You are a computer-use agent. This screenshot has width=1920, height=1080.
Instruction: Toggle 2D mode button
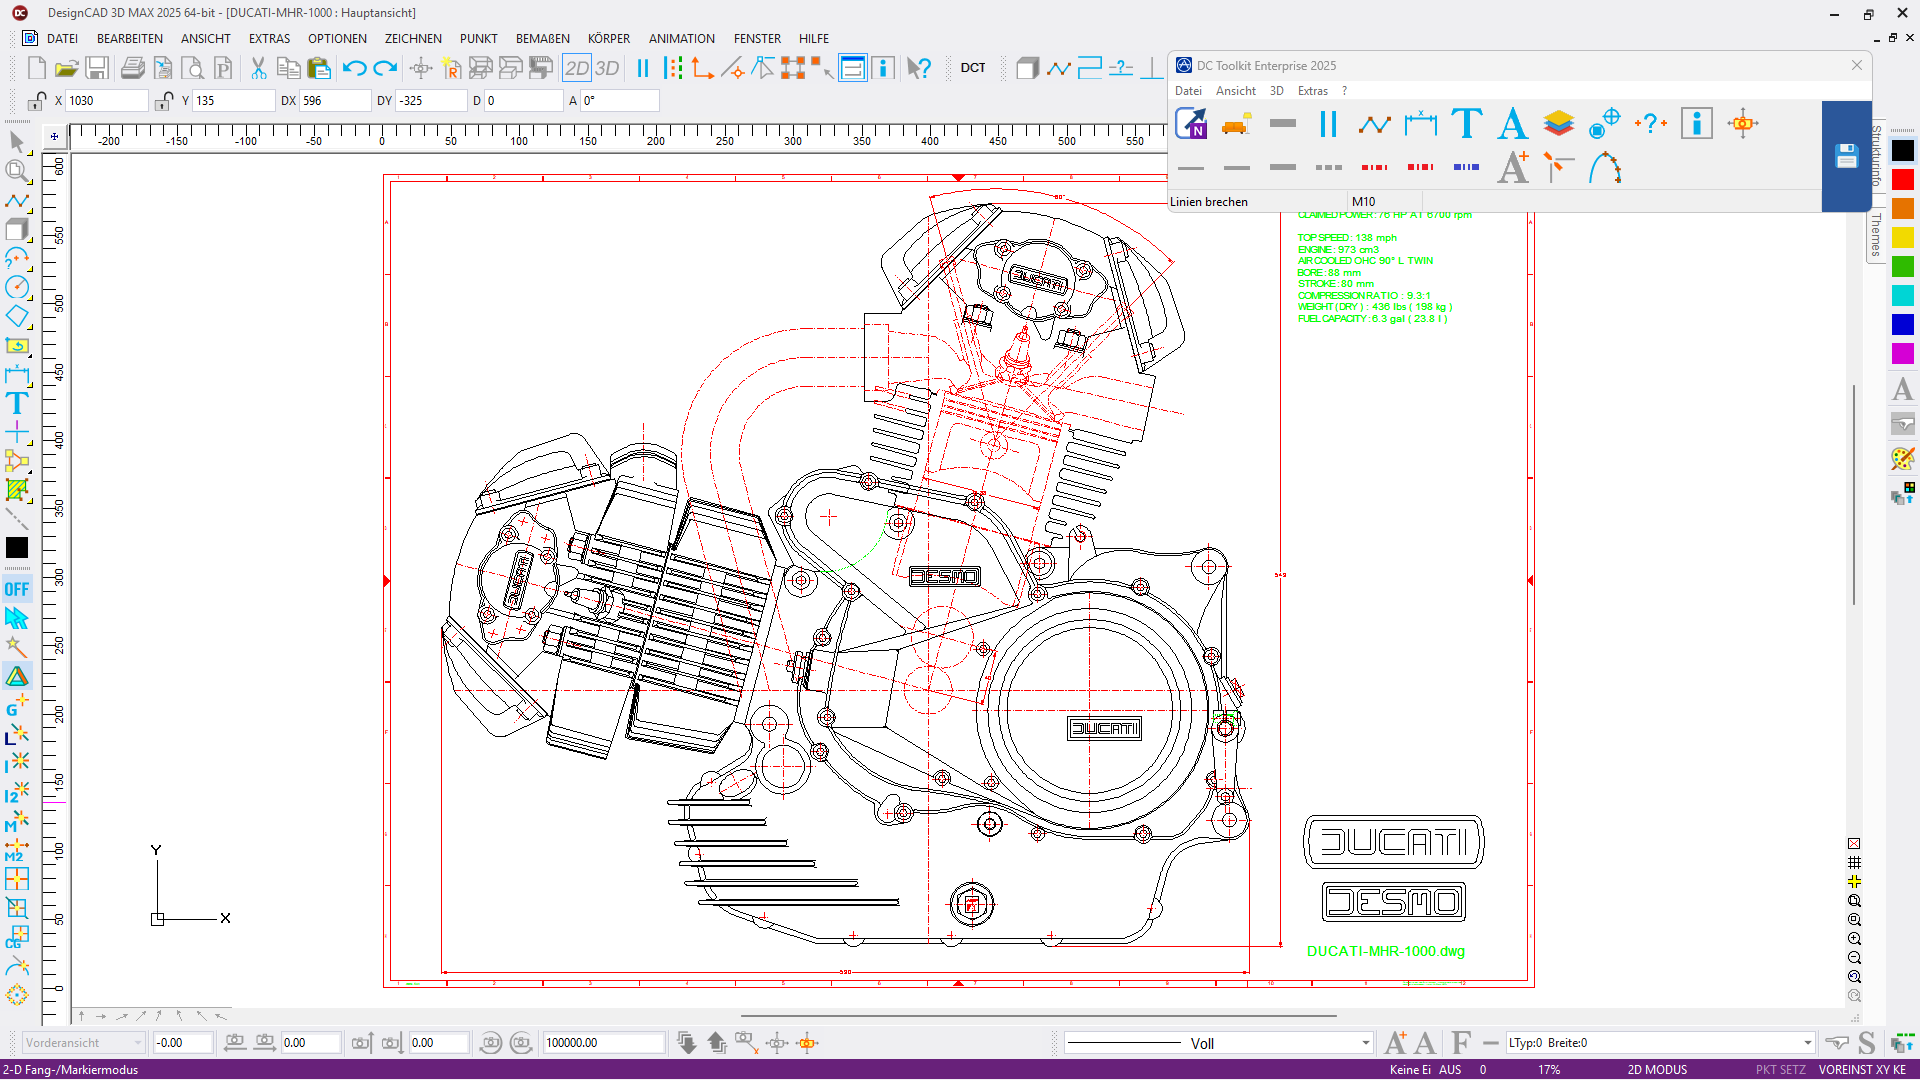[577, 68]
